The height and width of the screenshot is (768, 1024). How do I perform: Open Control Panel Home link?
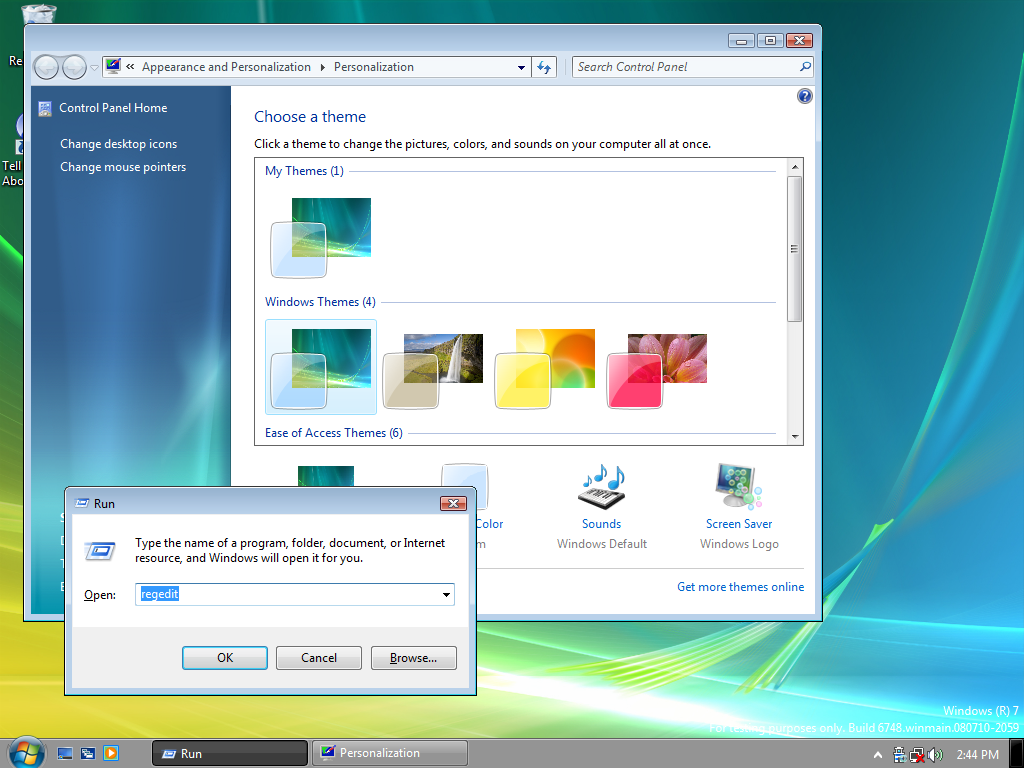tap(113, 108)
